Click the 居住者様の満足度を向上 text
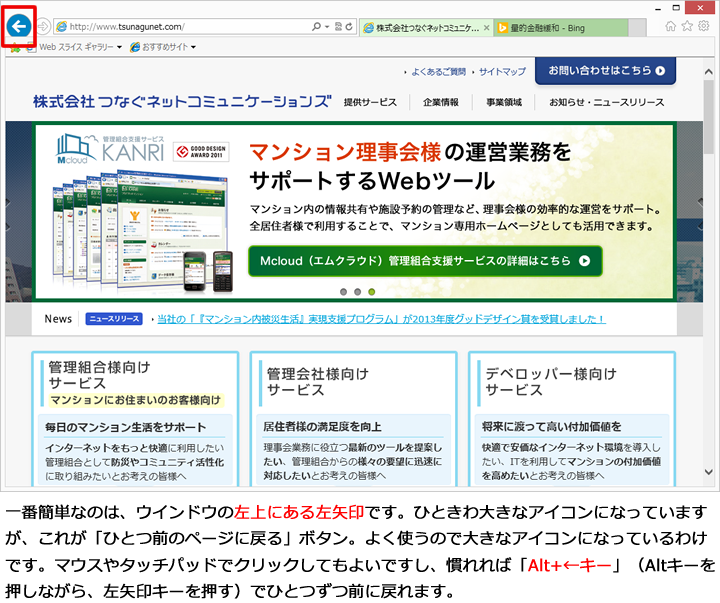The width and height of the screenshot is (720, 603). [x=322, y=427]
